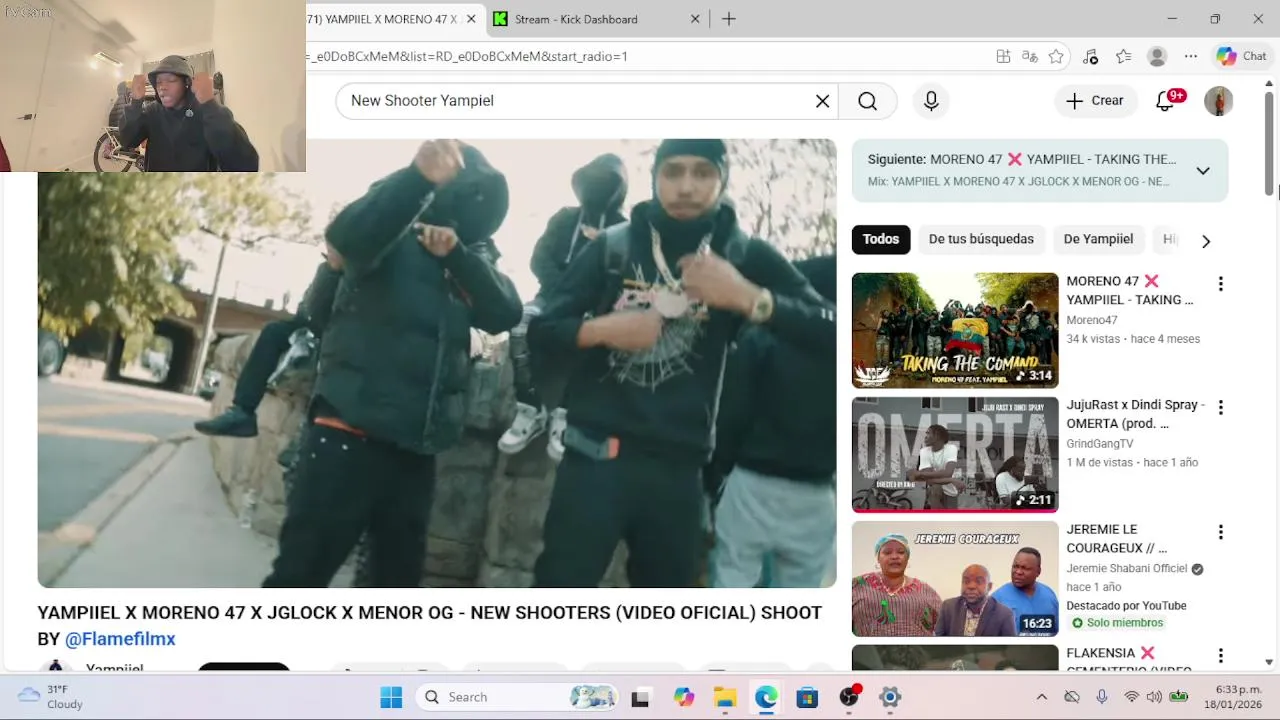Image resolution: width=1280 pixels, height=720 pixels.
Task: Add this page to favorites star
Action: (x=1056, y=57)
